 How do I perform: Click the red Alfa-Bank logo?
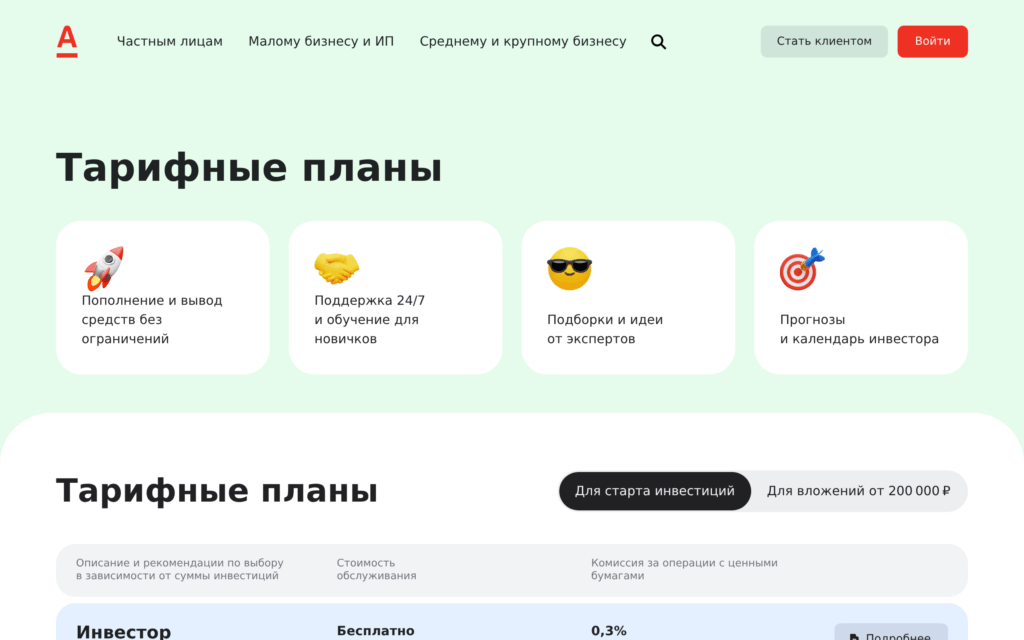tap(67, 41)
